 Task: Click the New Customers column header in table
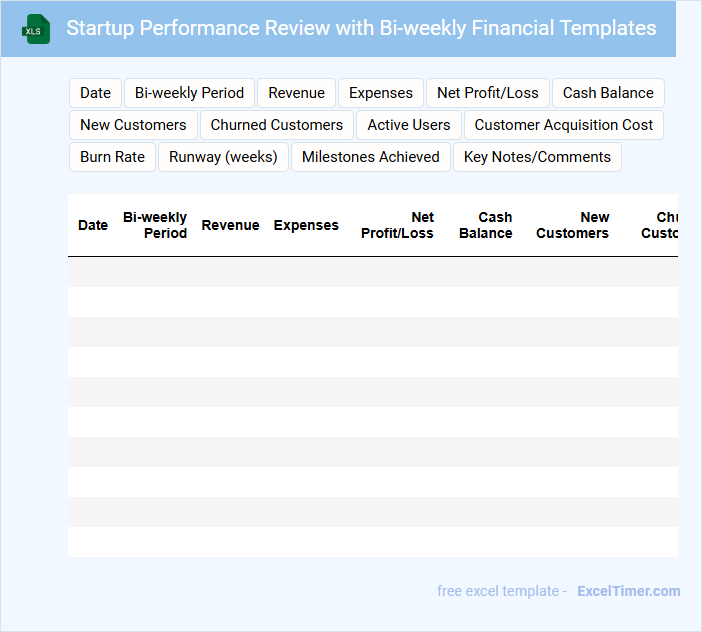[x=573, y=225]
